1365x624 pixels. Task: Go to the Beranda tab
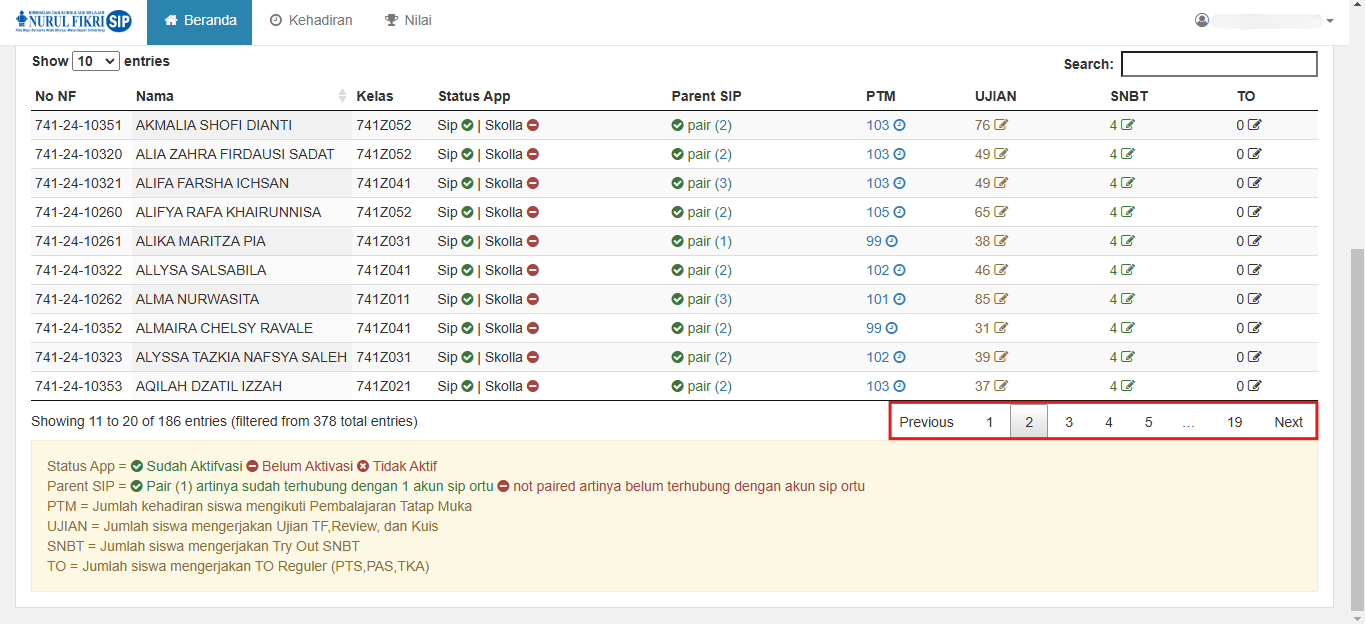point(200,21)
